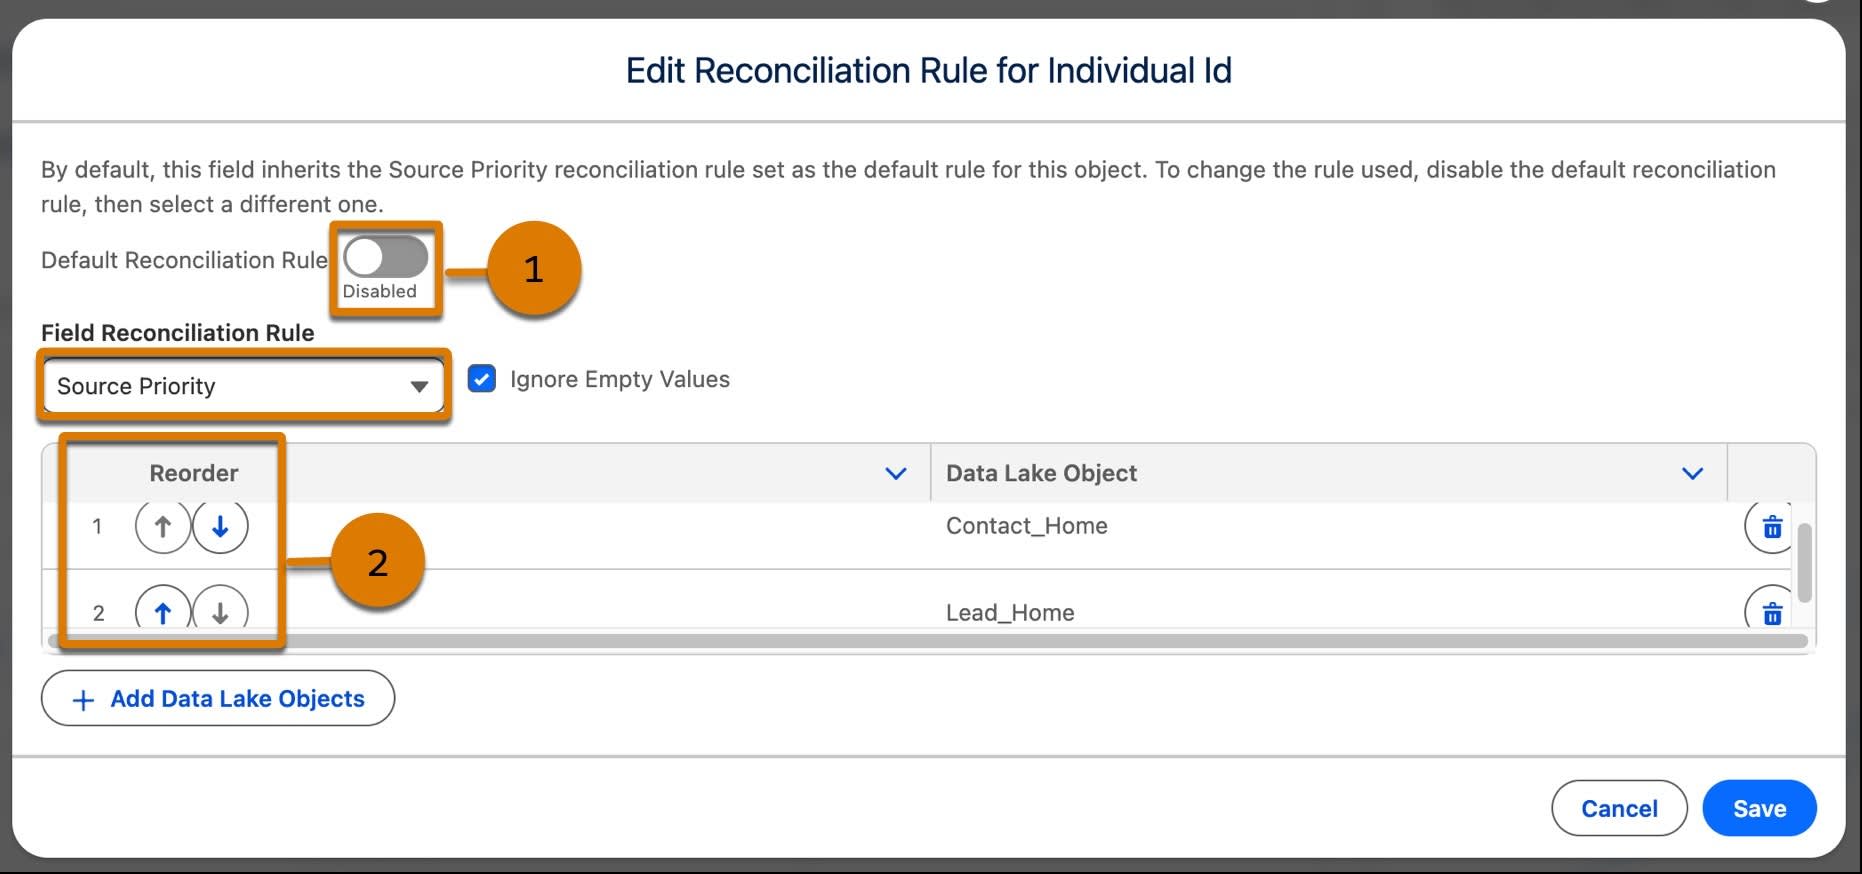Delete the Lead_Home data lake object
The height and width of the screenshot is (874, 1862).
(1771, 611)
